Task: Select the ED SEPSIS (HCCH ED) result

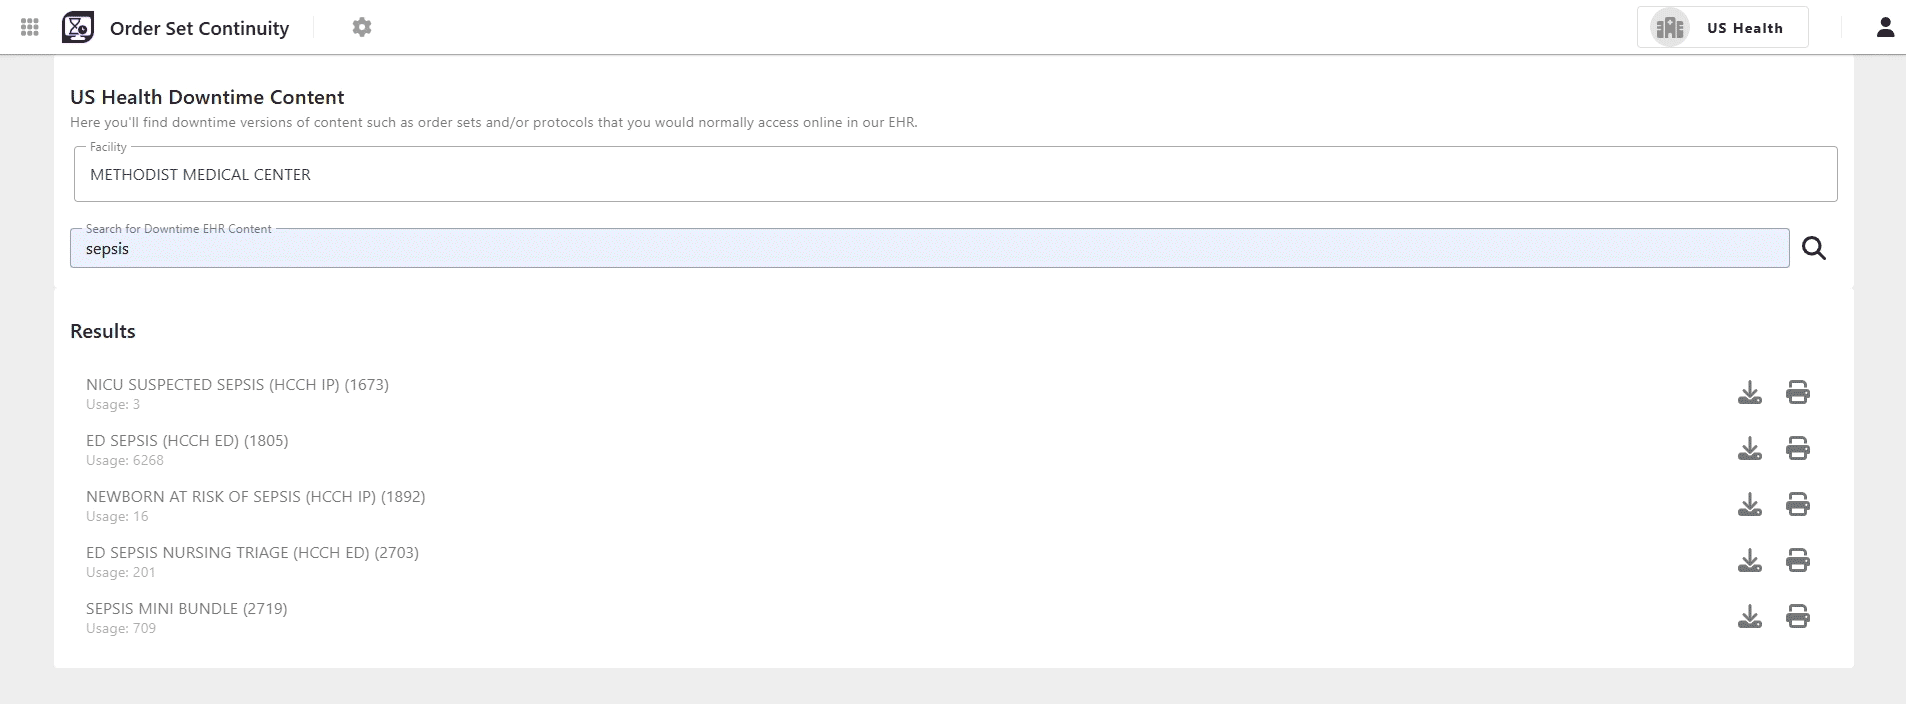Action: (x=187, y=441)
